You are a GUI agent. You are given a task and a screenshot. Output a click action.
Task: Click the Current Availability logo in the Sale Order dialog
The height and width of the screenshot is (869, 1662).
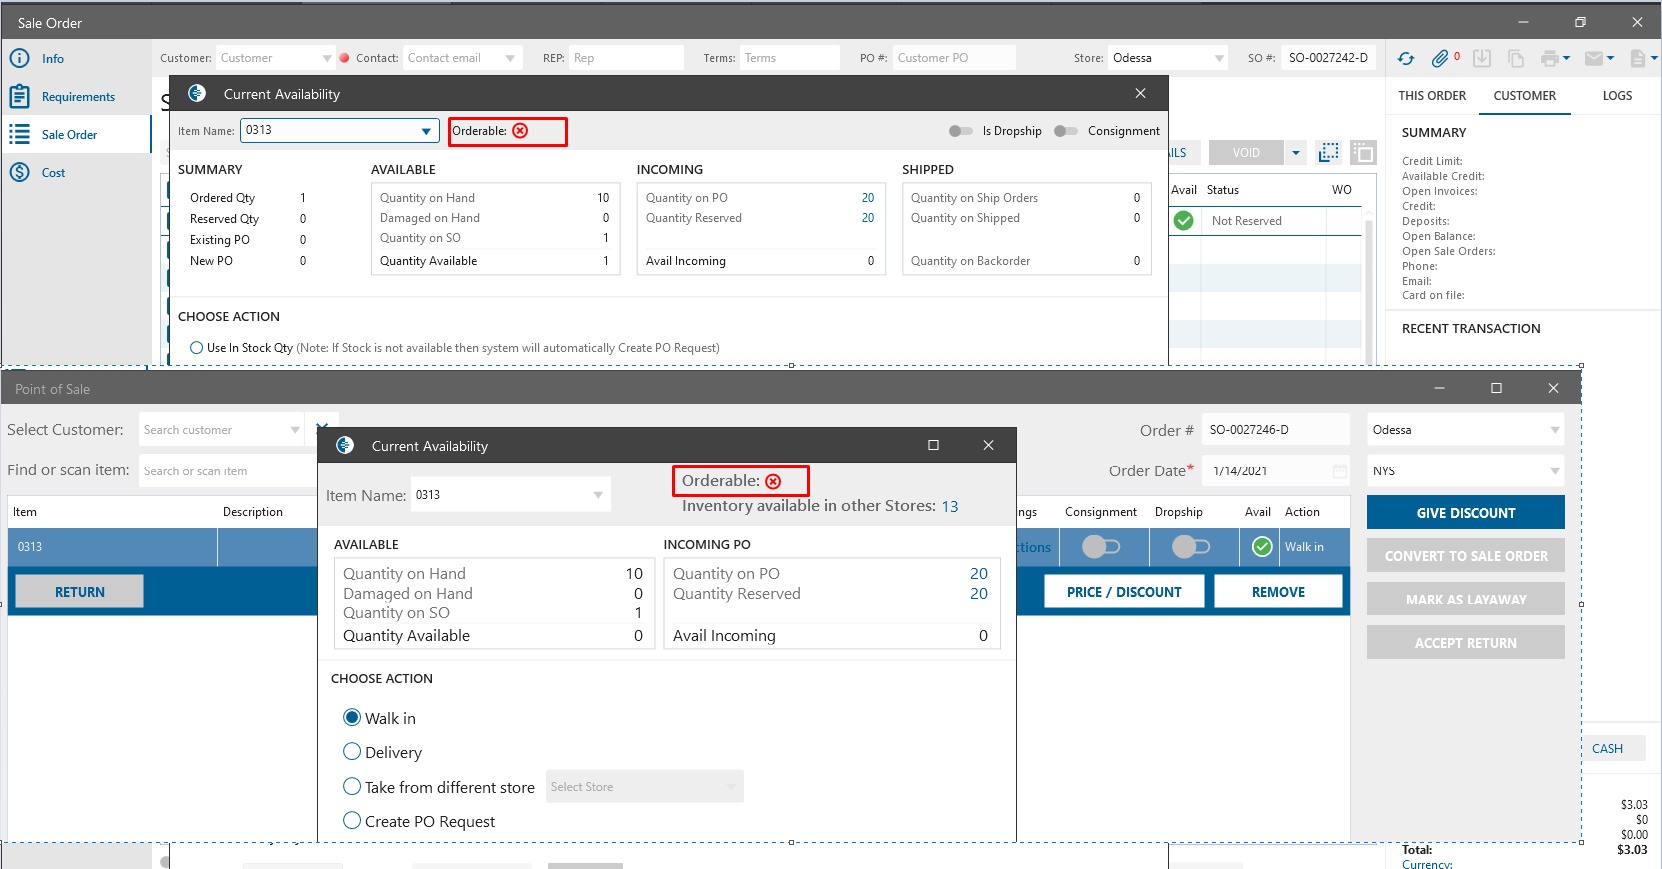[x=197, y=93]
